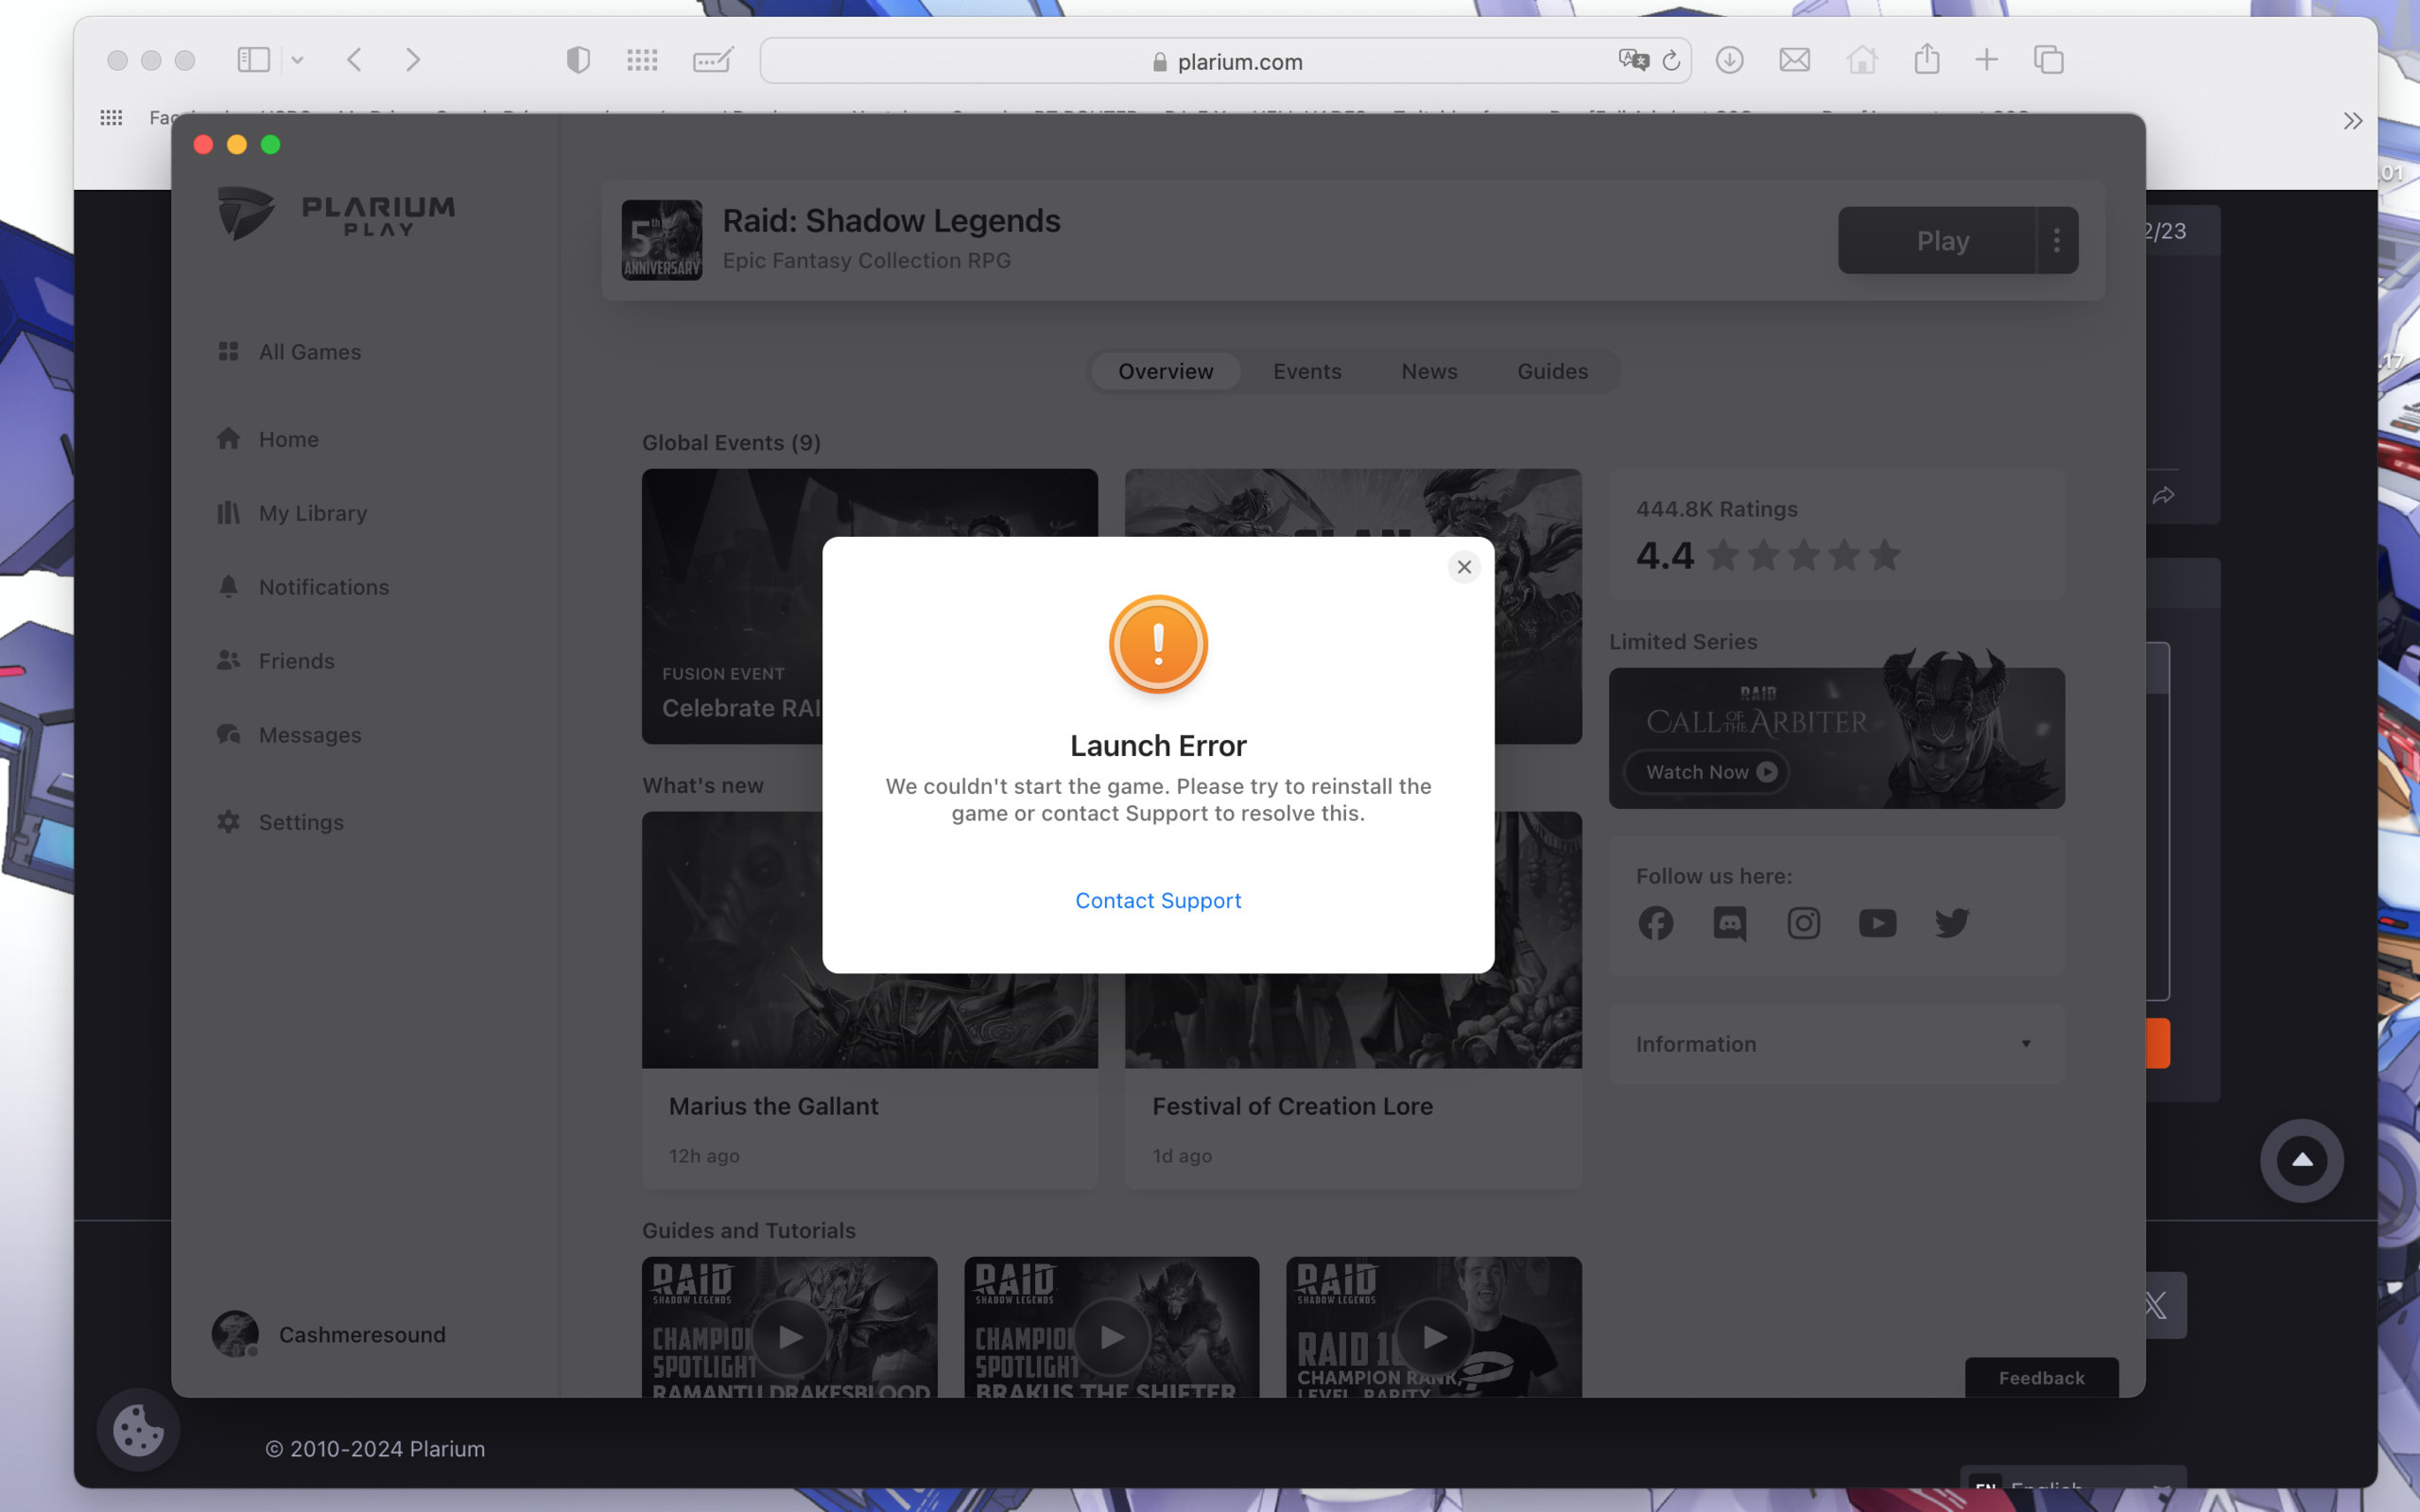Close the Launch Error dialog

click(x=1464, y=567)
